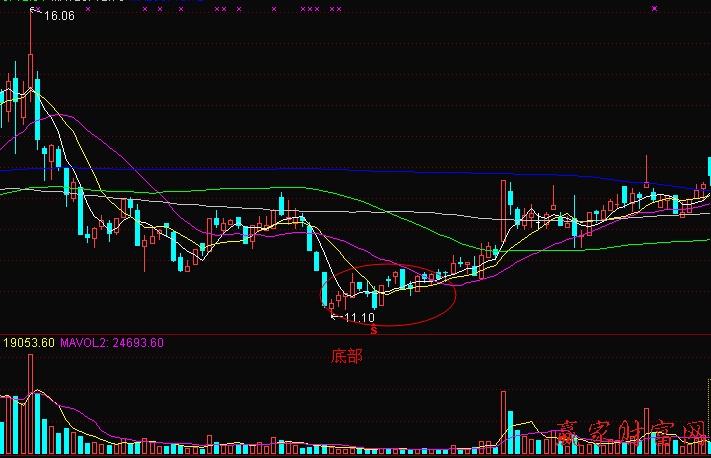This screenshot has height=458, width=711.
Task: Click the red S marker below the ellipse
Action: [374, 328]
